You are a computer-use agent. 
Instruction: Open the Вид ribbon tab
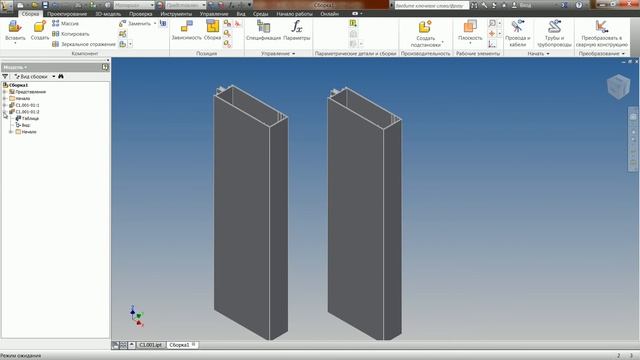(x=241, y=14)
